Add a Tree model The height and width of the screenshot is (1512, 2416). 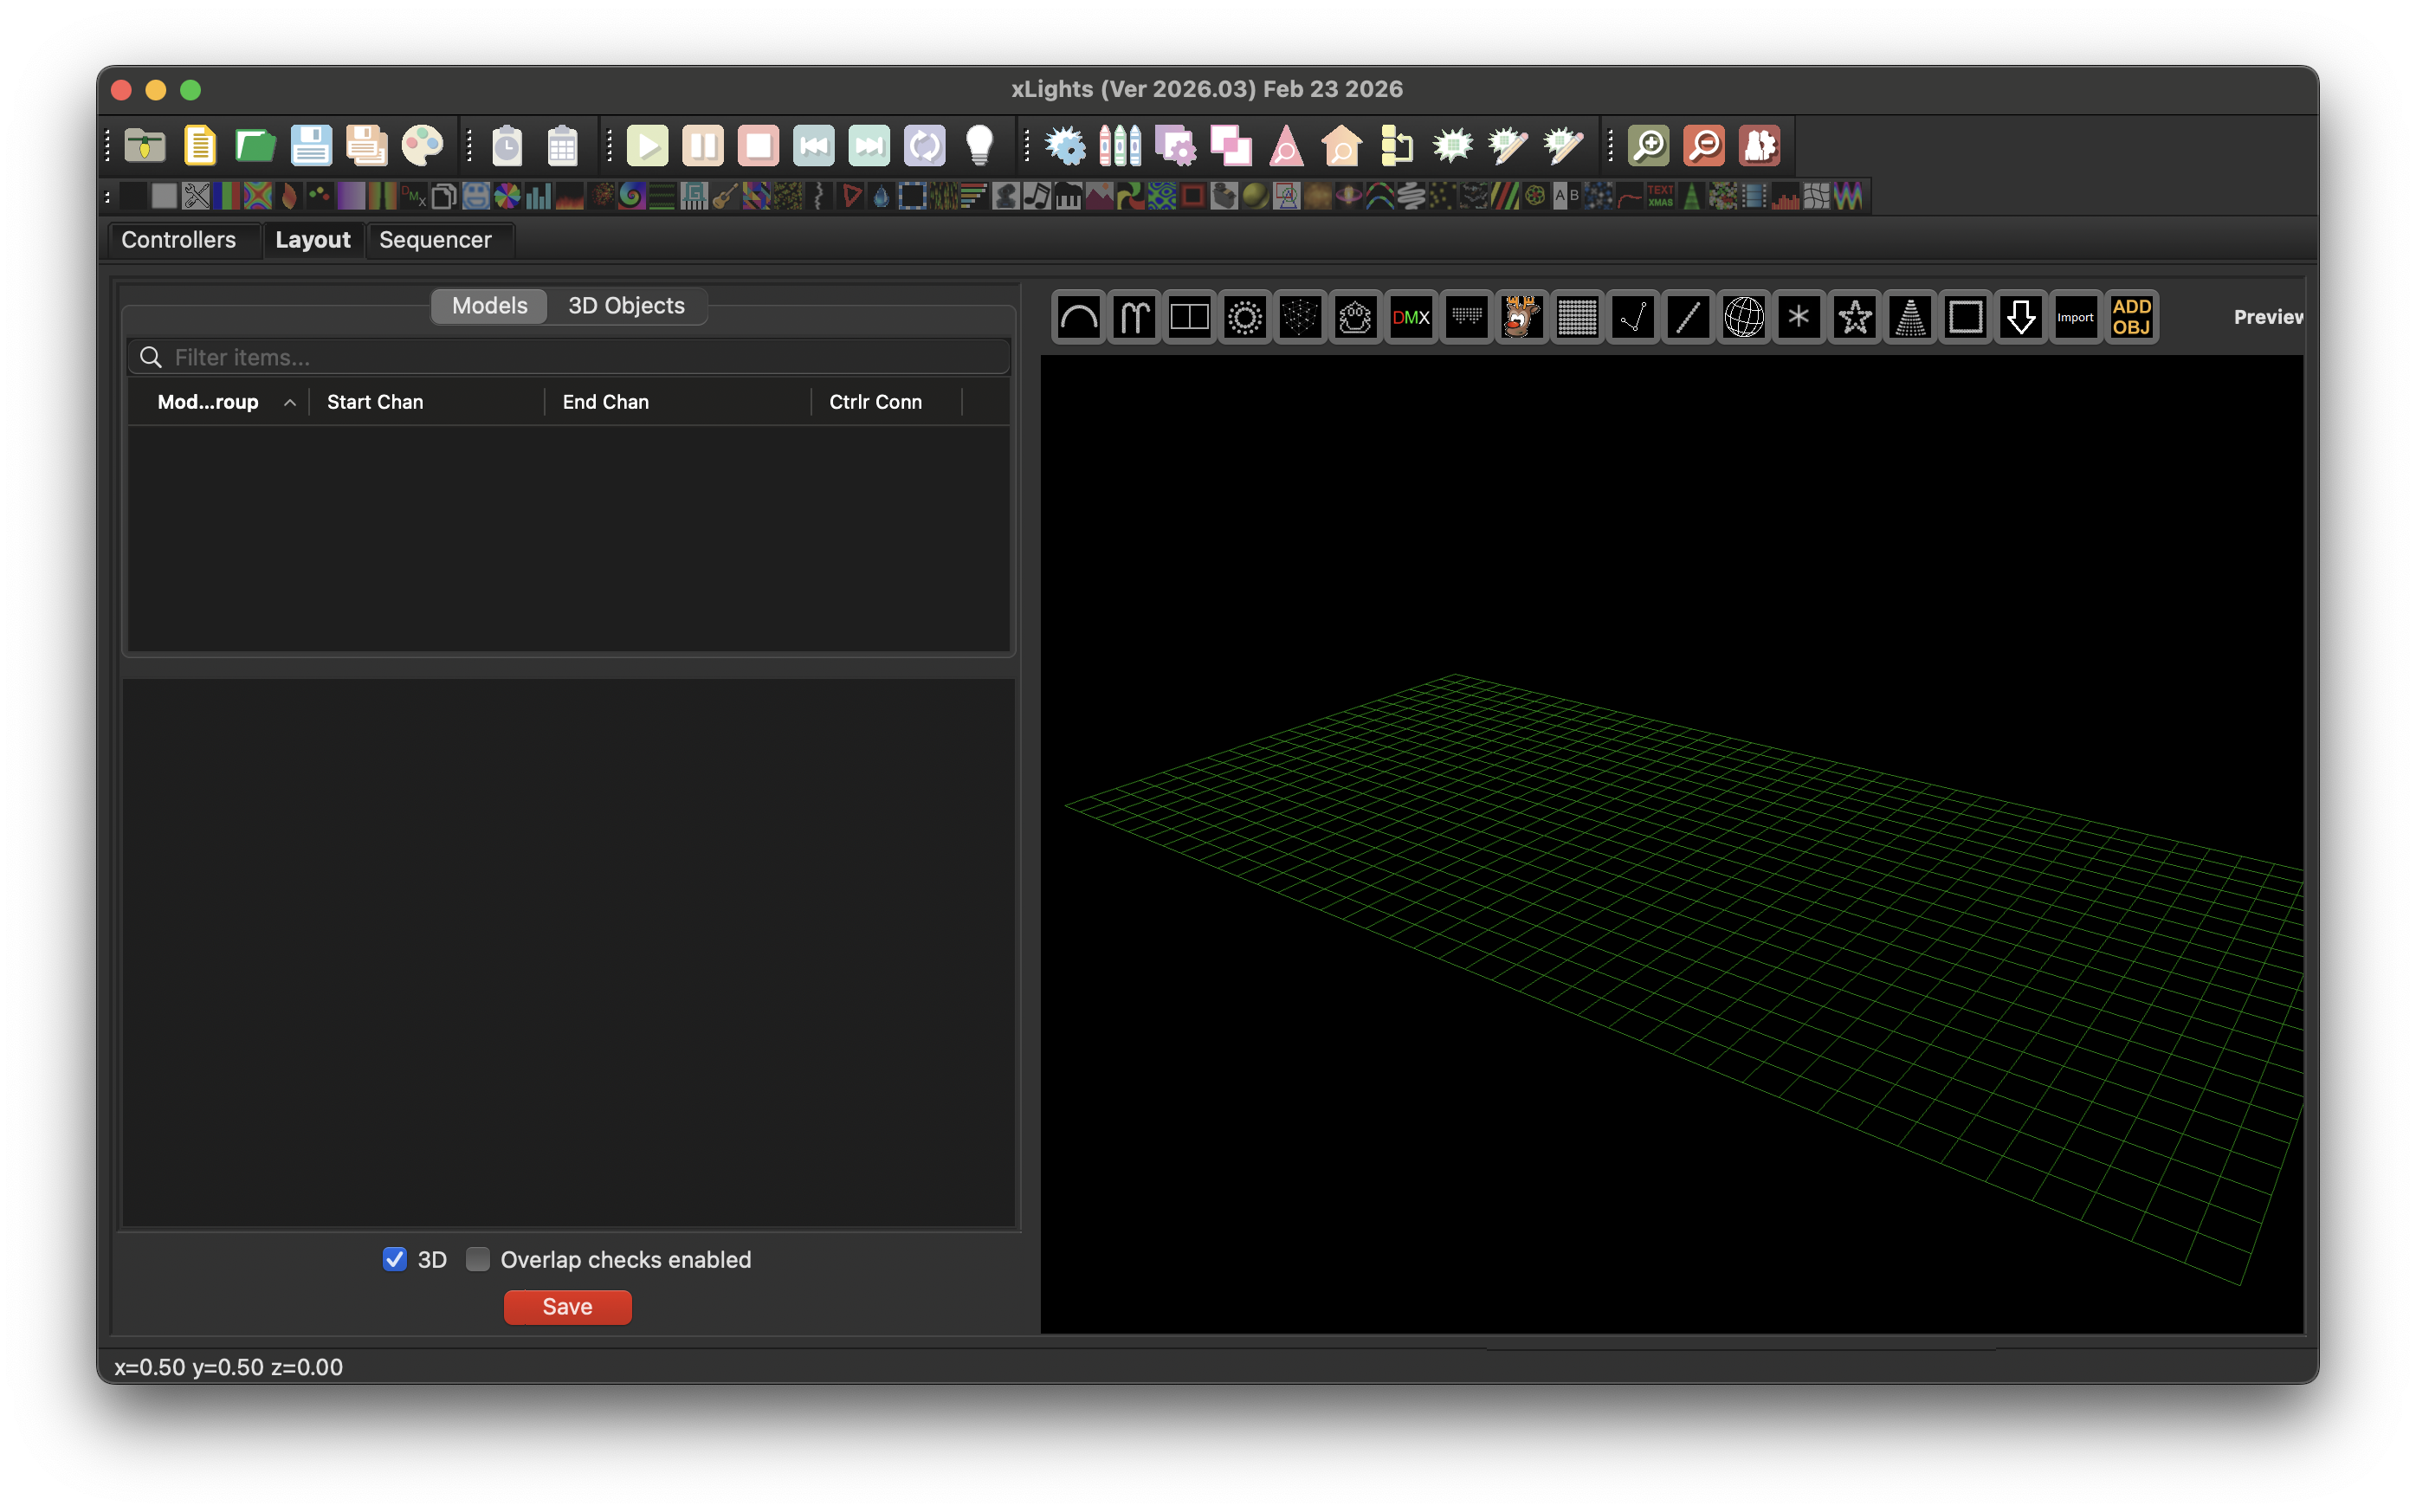1910,318
